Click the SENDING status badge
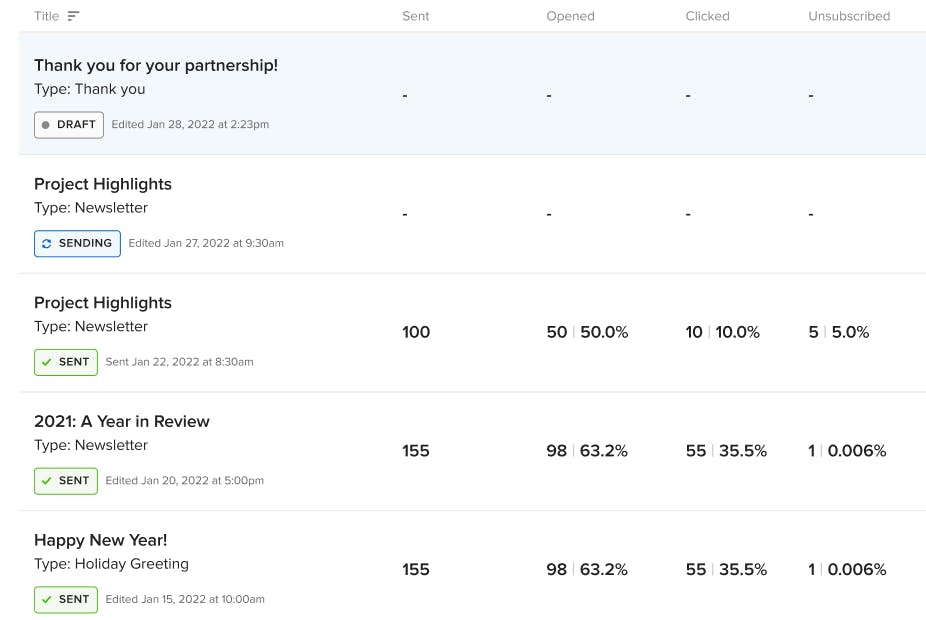The height and width of the screenshot is (620, 926). click(x=77, y=244)
